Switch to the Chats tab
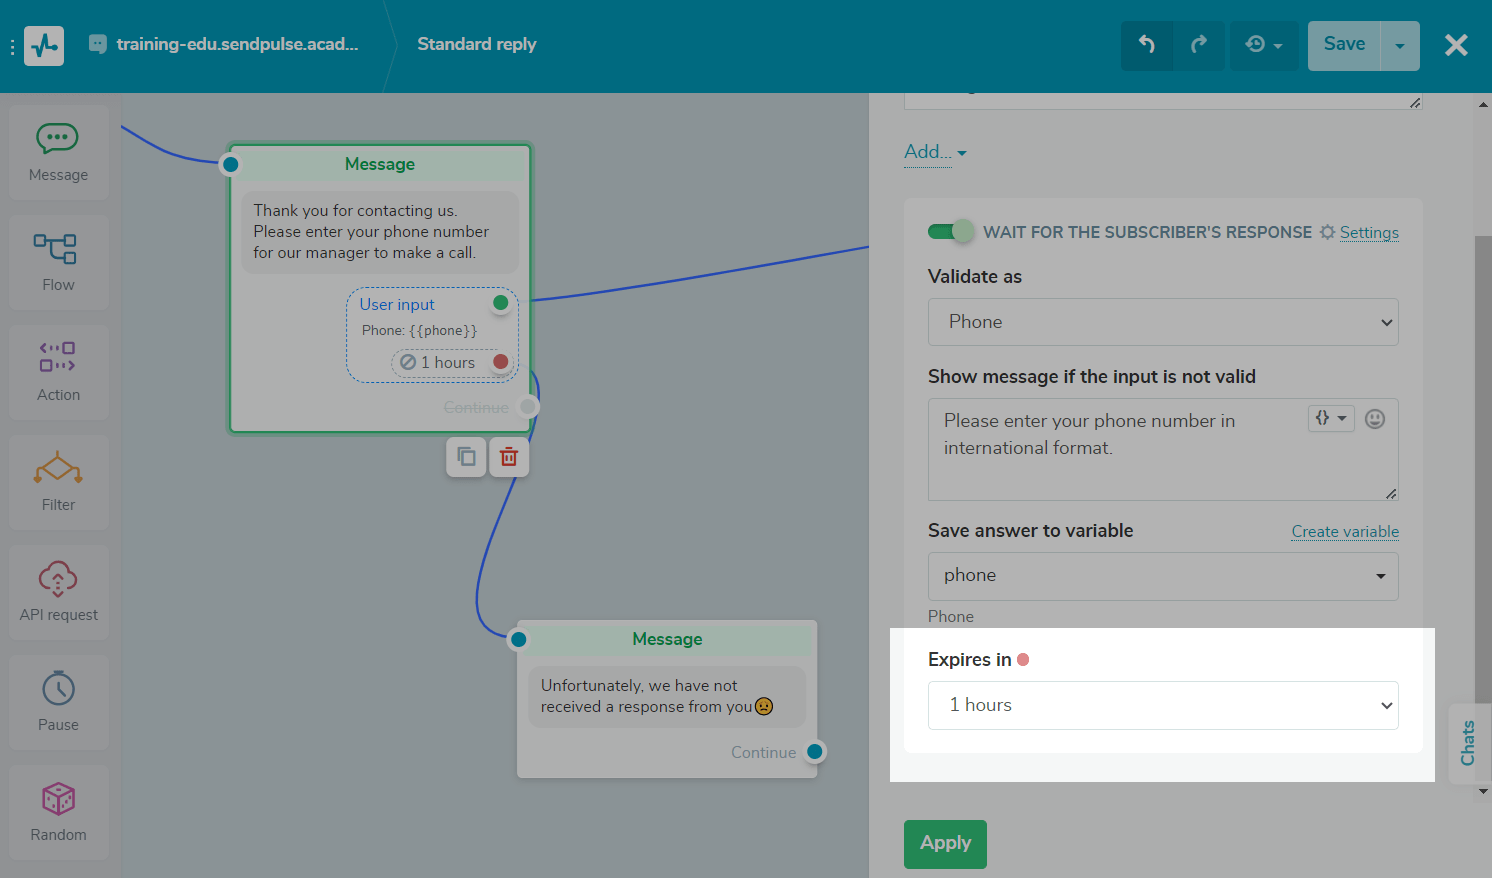 [1470, 743]
